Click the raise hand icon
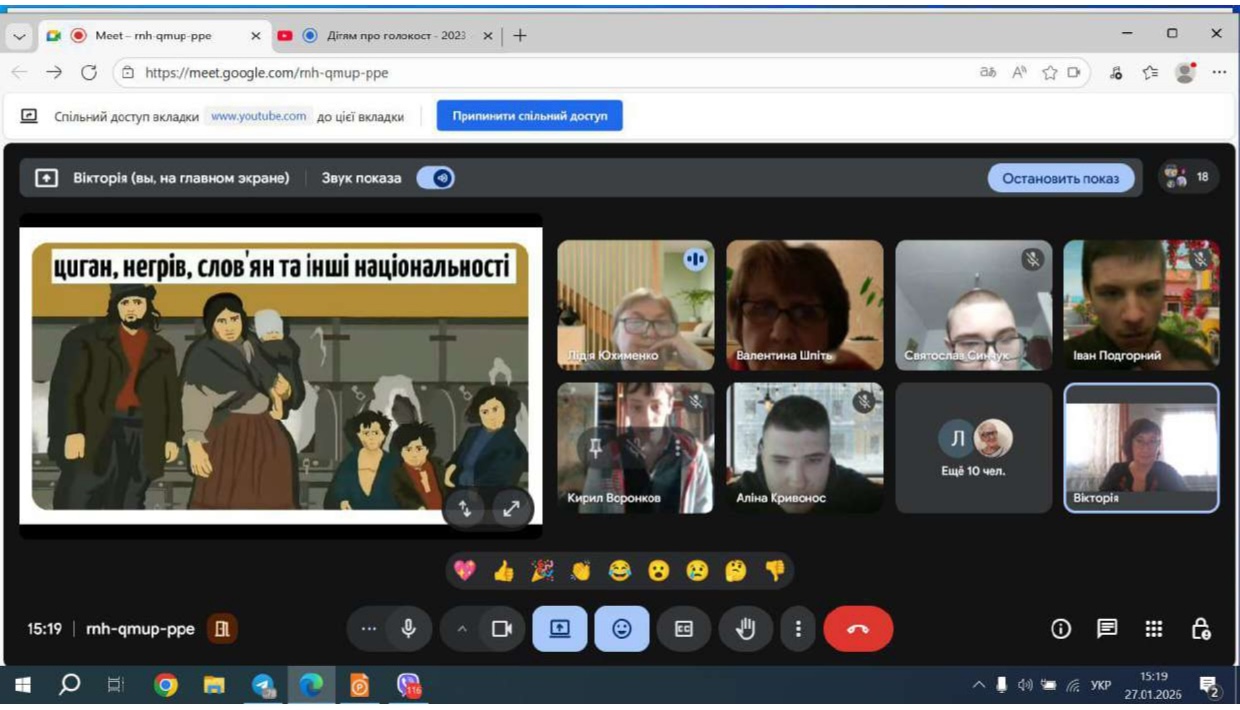The height and width of the screenshot is (710, 1240). [x=745, y=629]
